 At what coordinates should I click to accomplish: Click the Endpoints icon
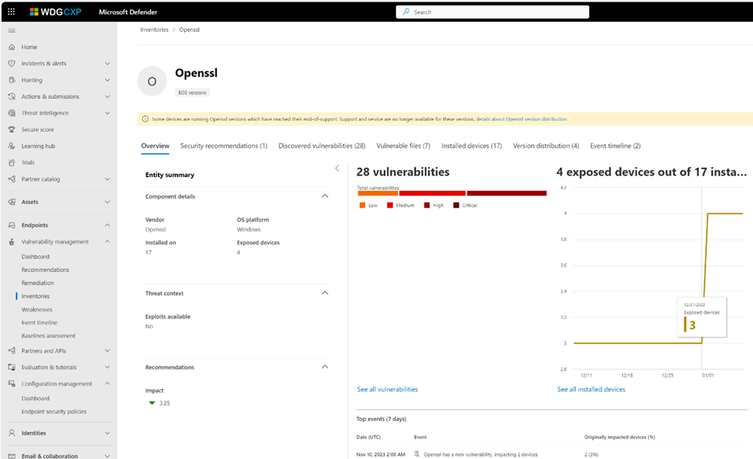point(12,225)
